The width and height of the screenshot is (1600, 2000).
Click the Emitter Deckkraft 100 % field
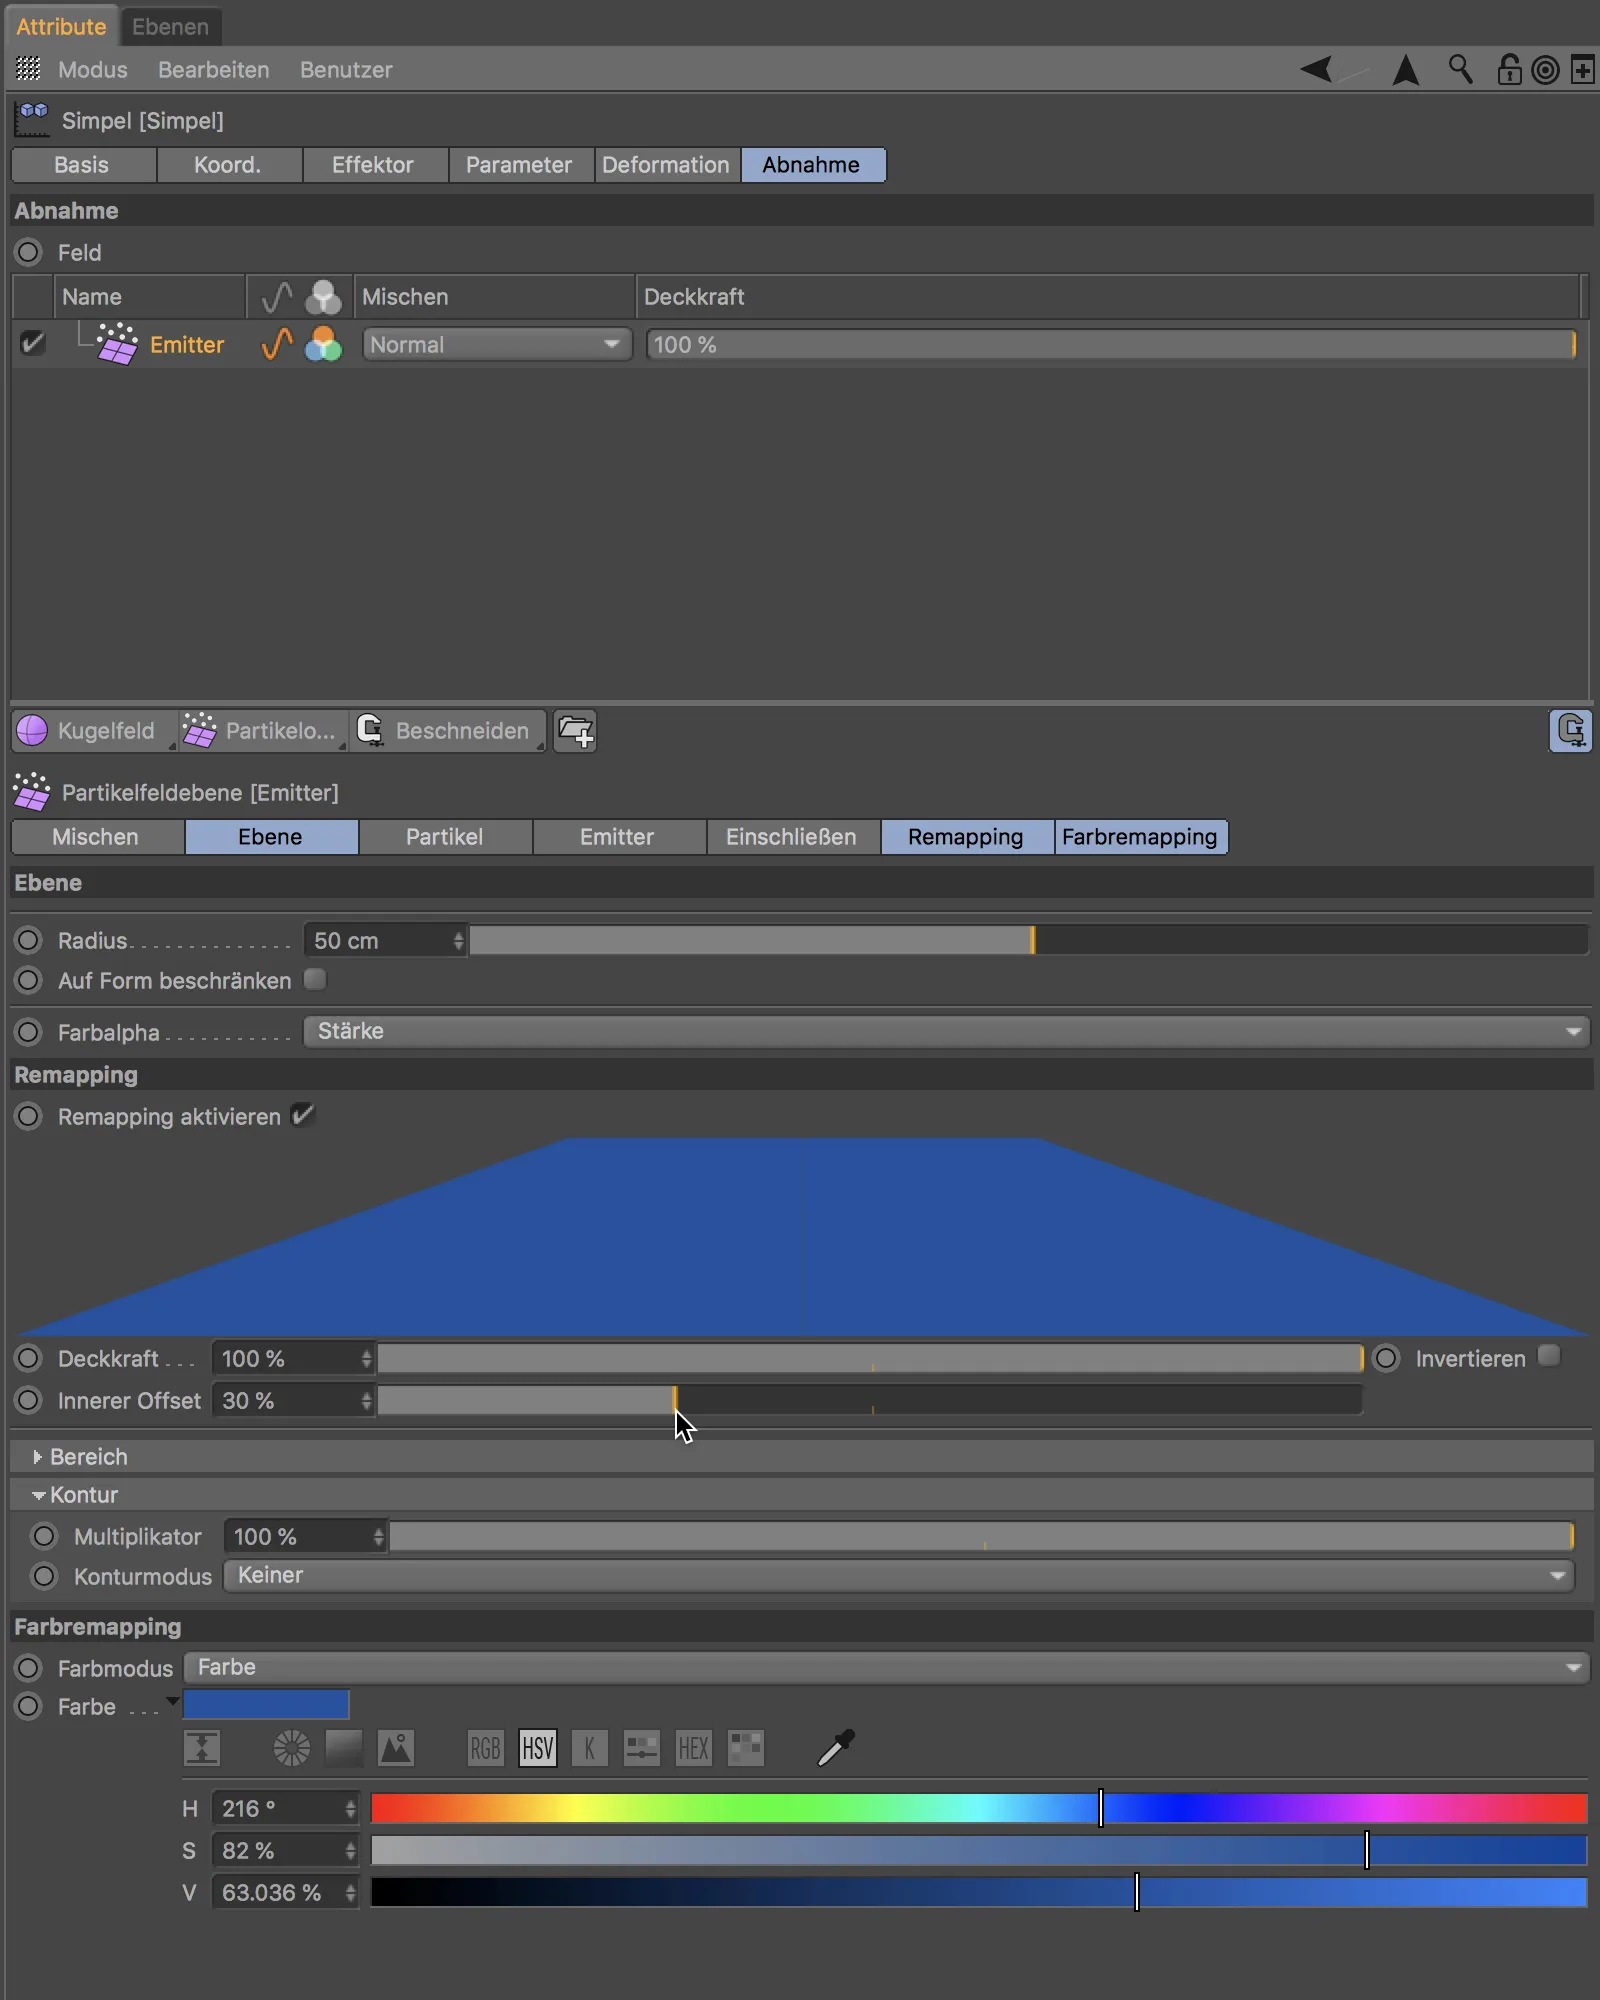coord(1111,344)
